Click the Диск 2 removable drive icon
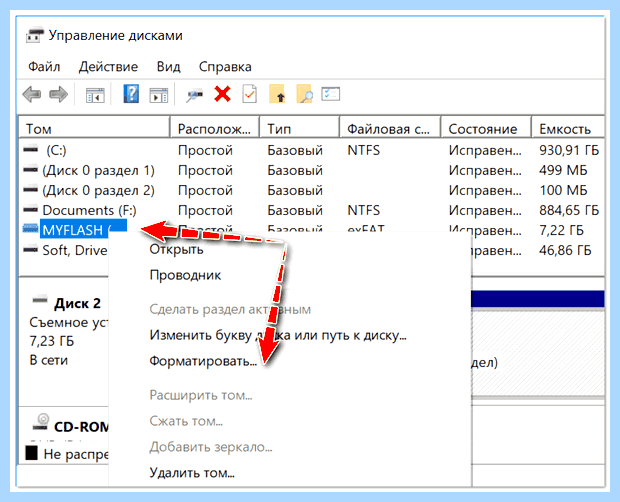This screenshot has width=620, height=502. click(x=40, y=299)
